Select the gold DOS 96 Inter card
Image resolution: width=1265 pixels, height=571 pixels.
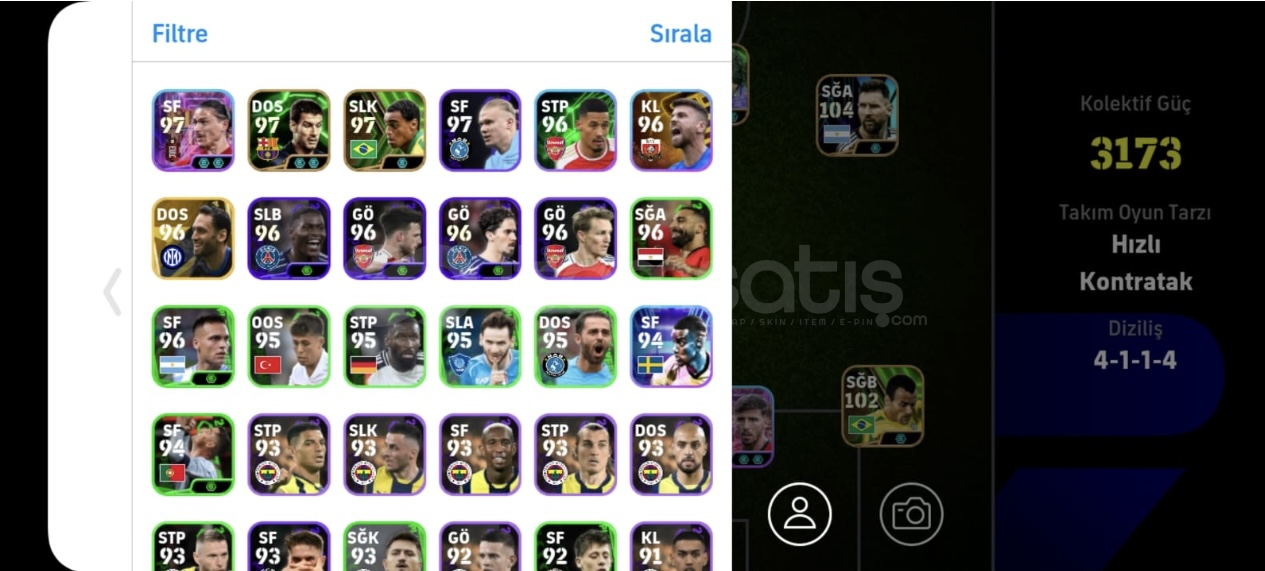pos(193,238)
